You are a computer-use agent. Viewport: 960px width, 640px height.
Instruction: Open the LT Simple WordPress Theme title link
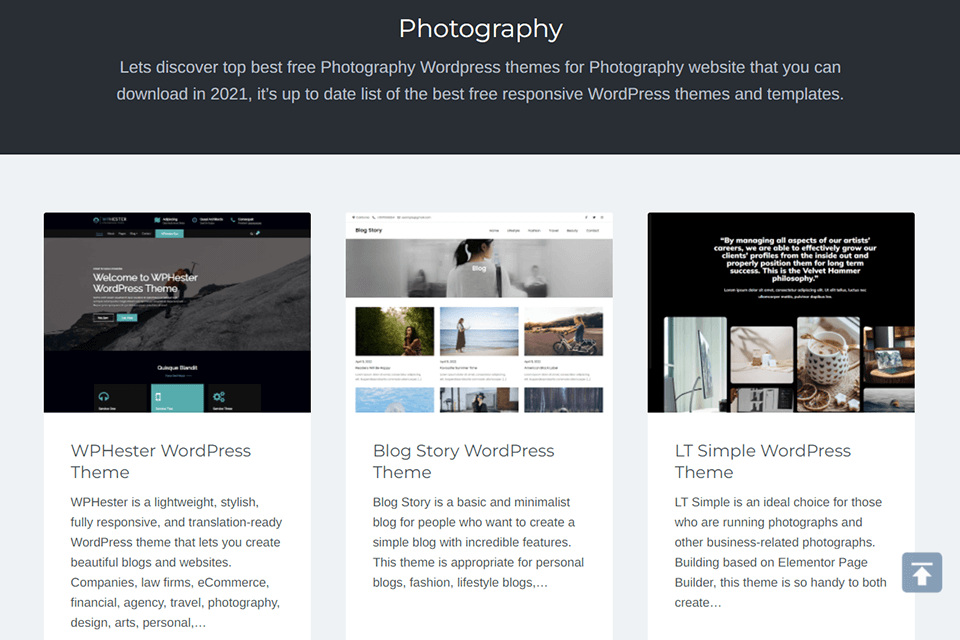pyautogui.click(x=763, y=461)
